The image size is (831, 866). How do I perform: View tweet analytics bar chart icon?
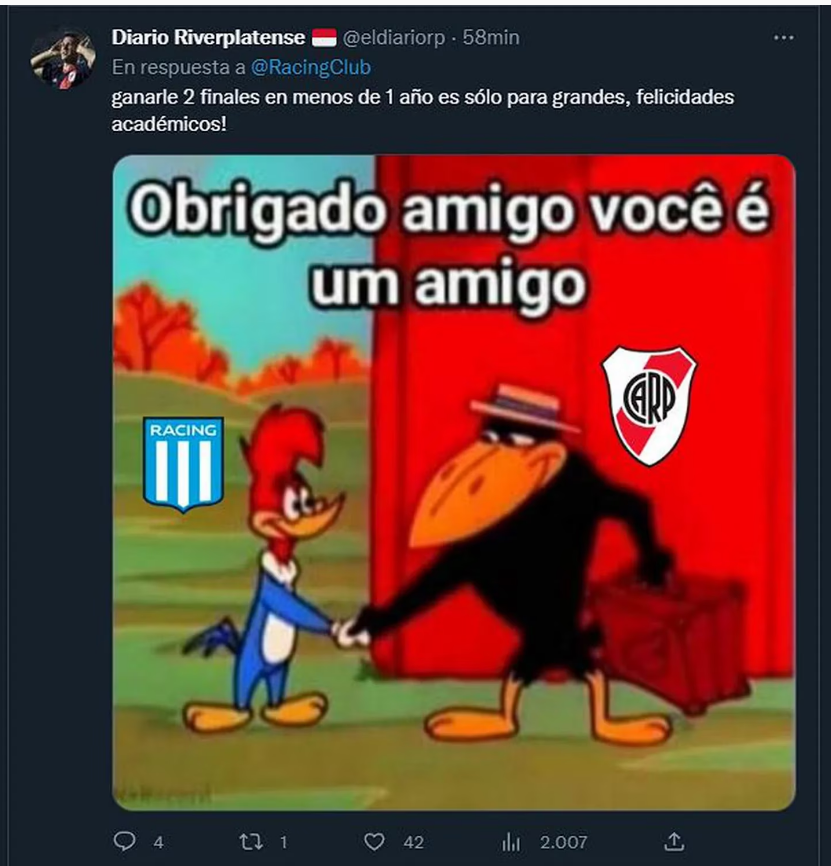tap(511, 842)
